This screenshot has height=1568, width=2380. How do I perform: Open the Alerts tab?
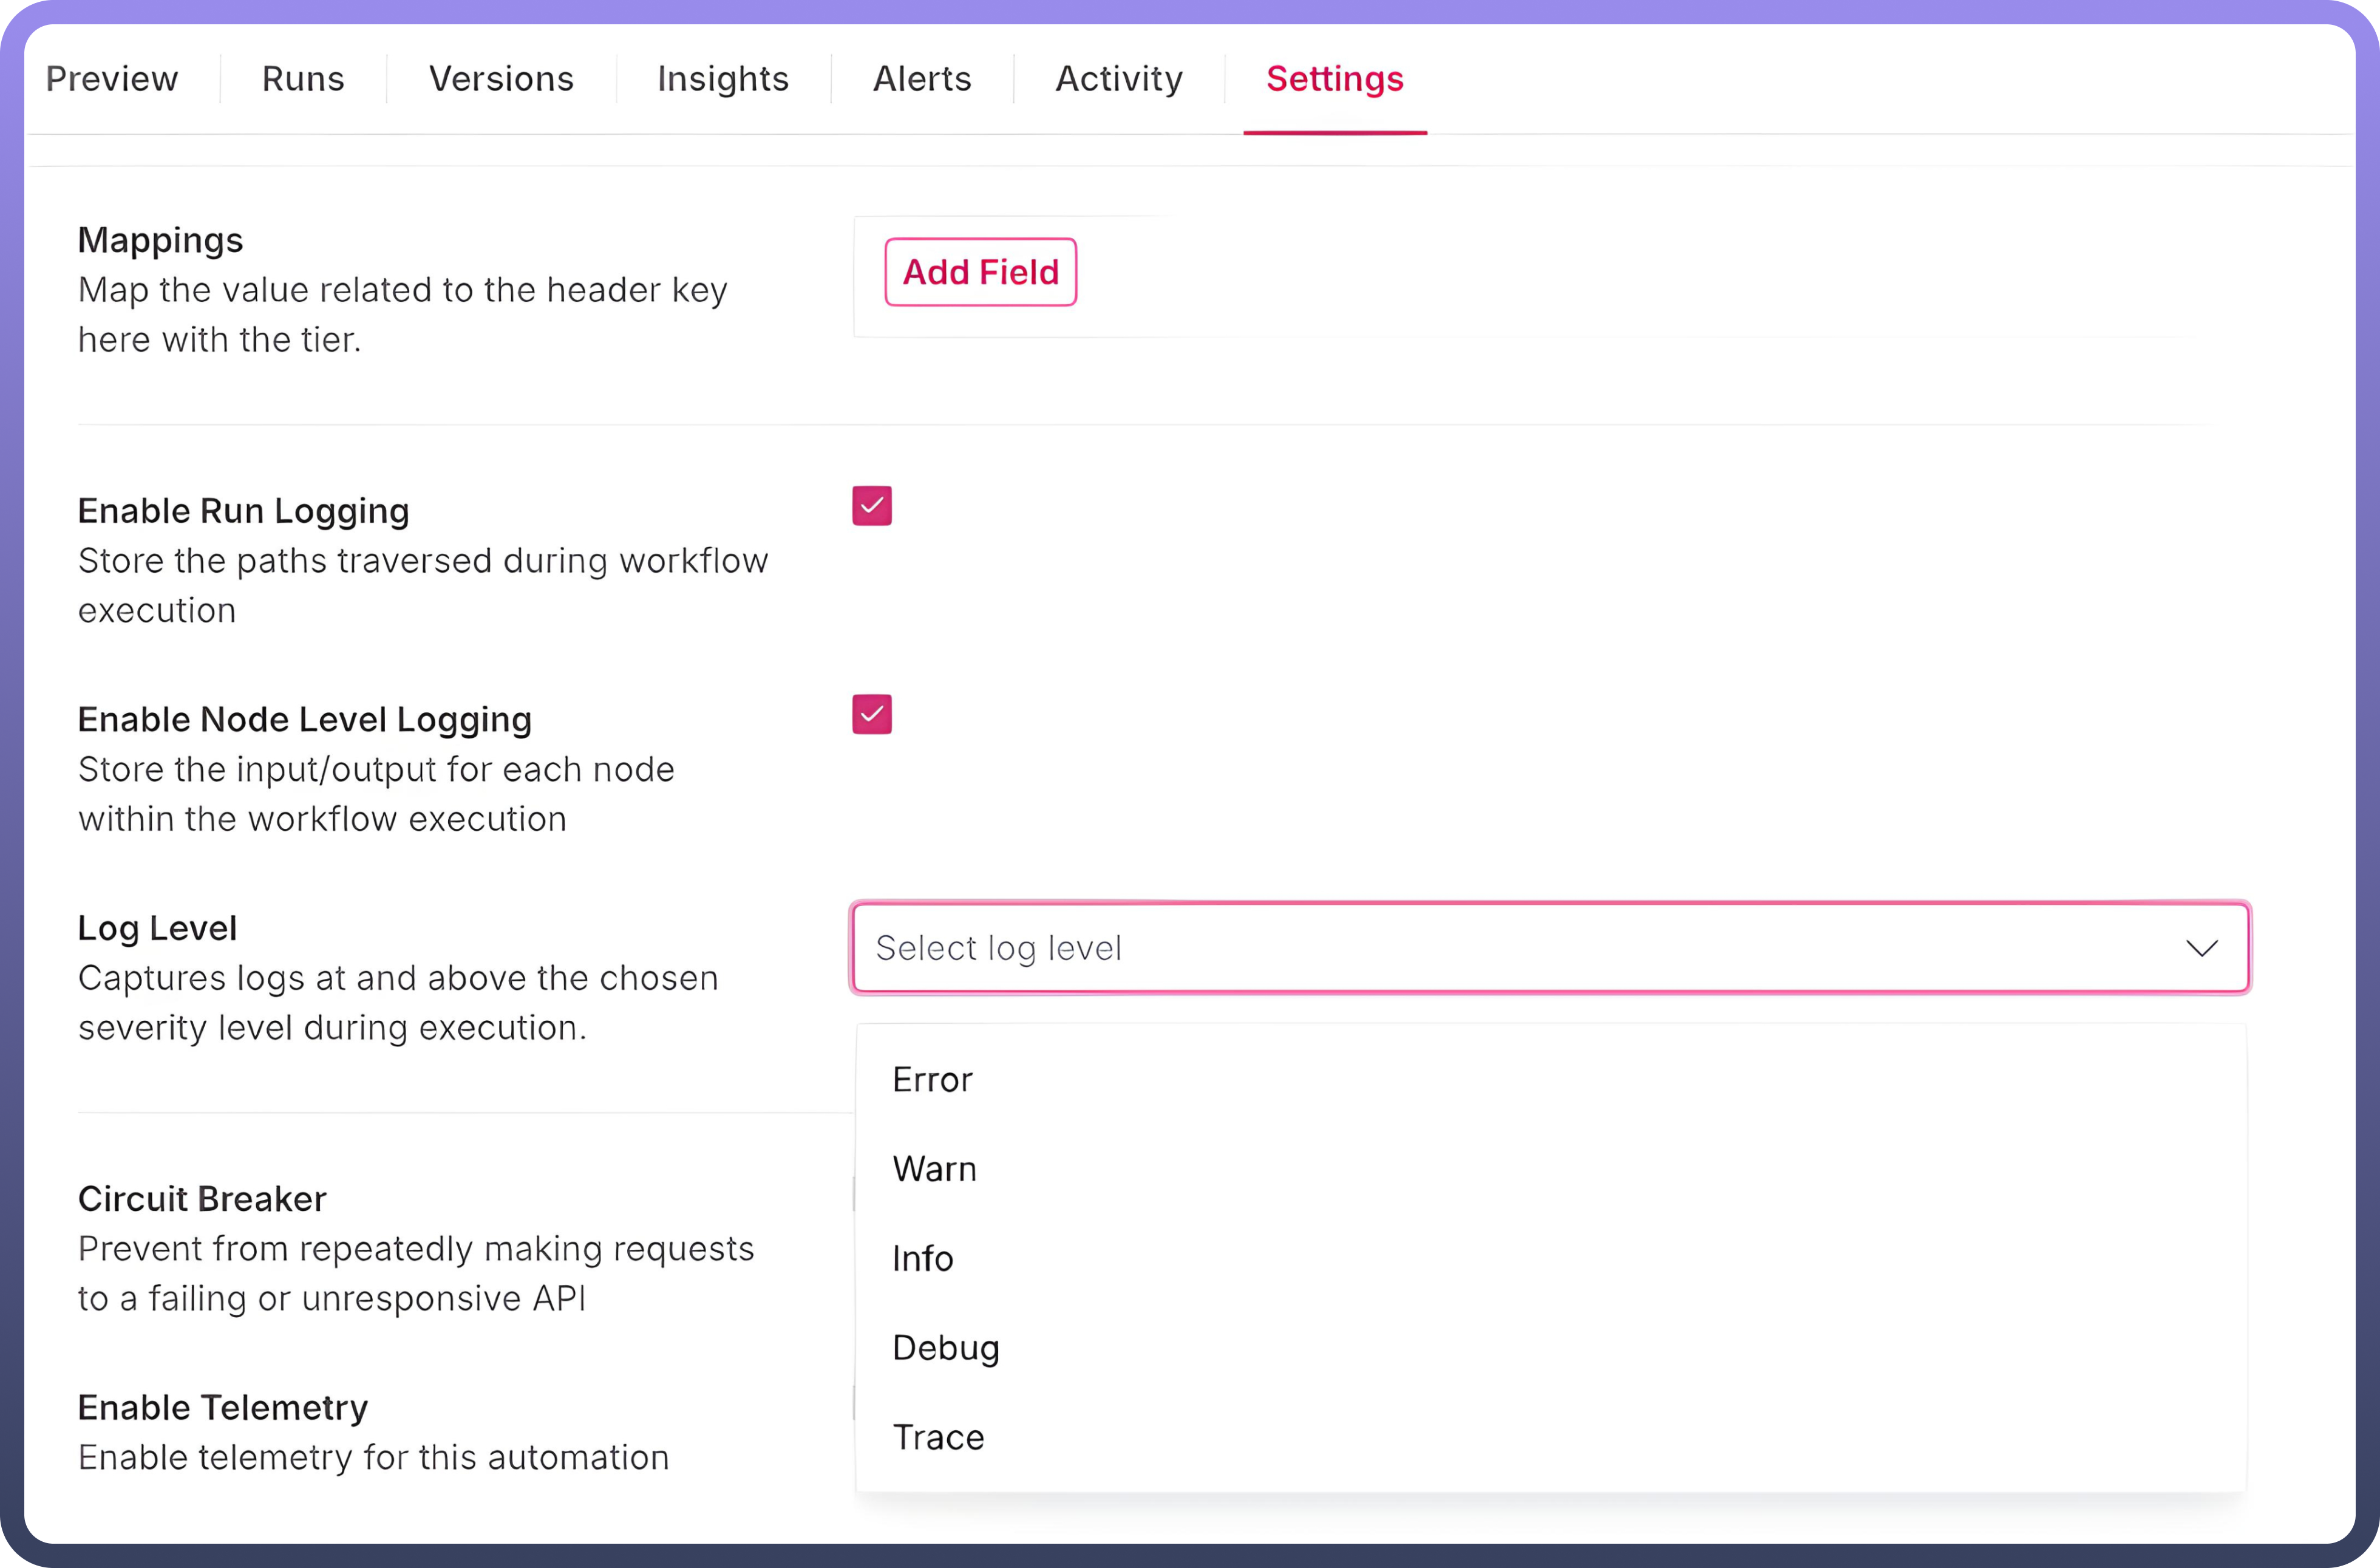click(922, 79)
